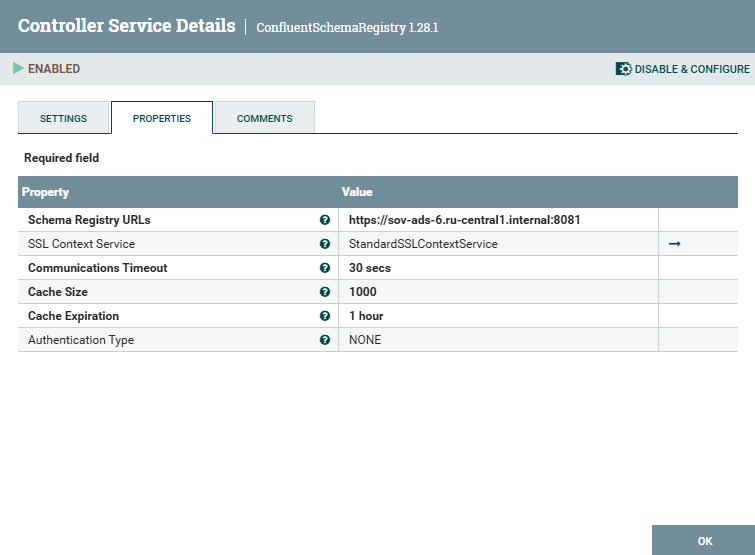Click Disable & Configure
The width and height of the screenshot is (755, 555).
(x=683, y=69)
